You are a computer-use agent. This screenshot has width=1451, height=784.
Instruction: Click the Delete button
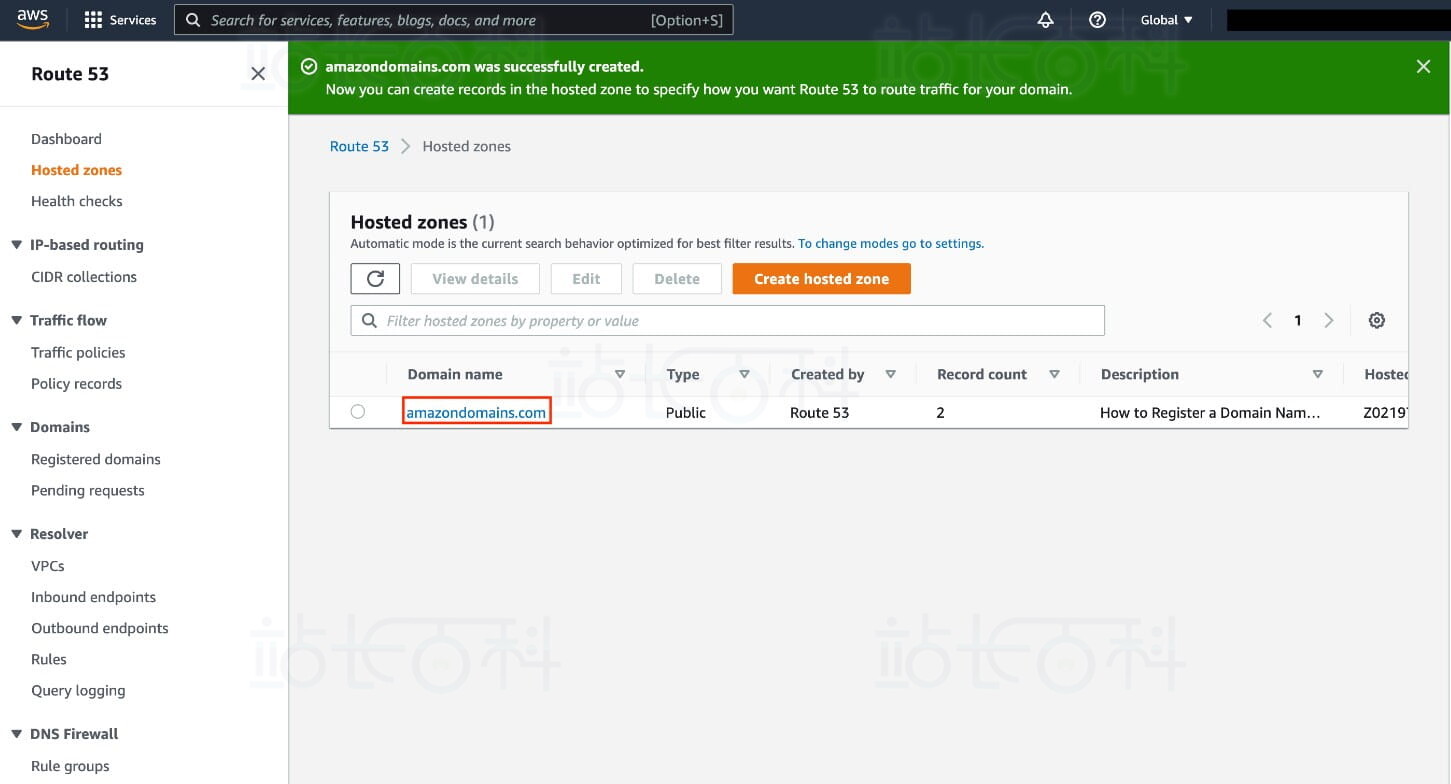click(x=677, y=279)
